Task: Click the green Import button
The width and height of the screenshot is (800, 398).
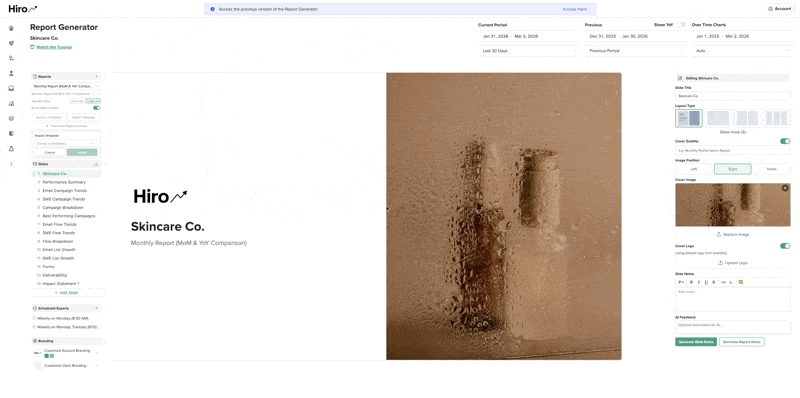Action: 82,153
